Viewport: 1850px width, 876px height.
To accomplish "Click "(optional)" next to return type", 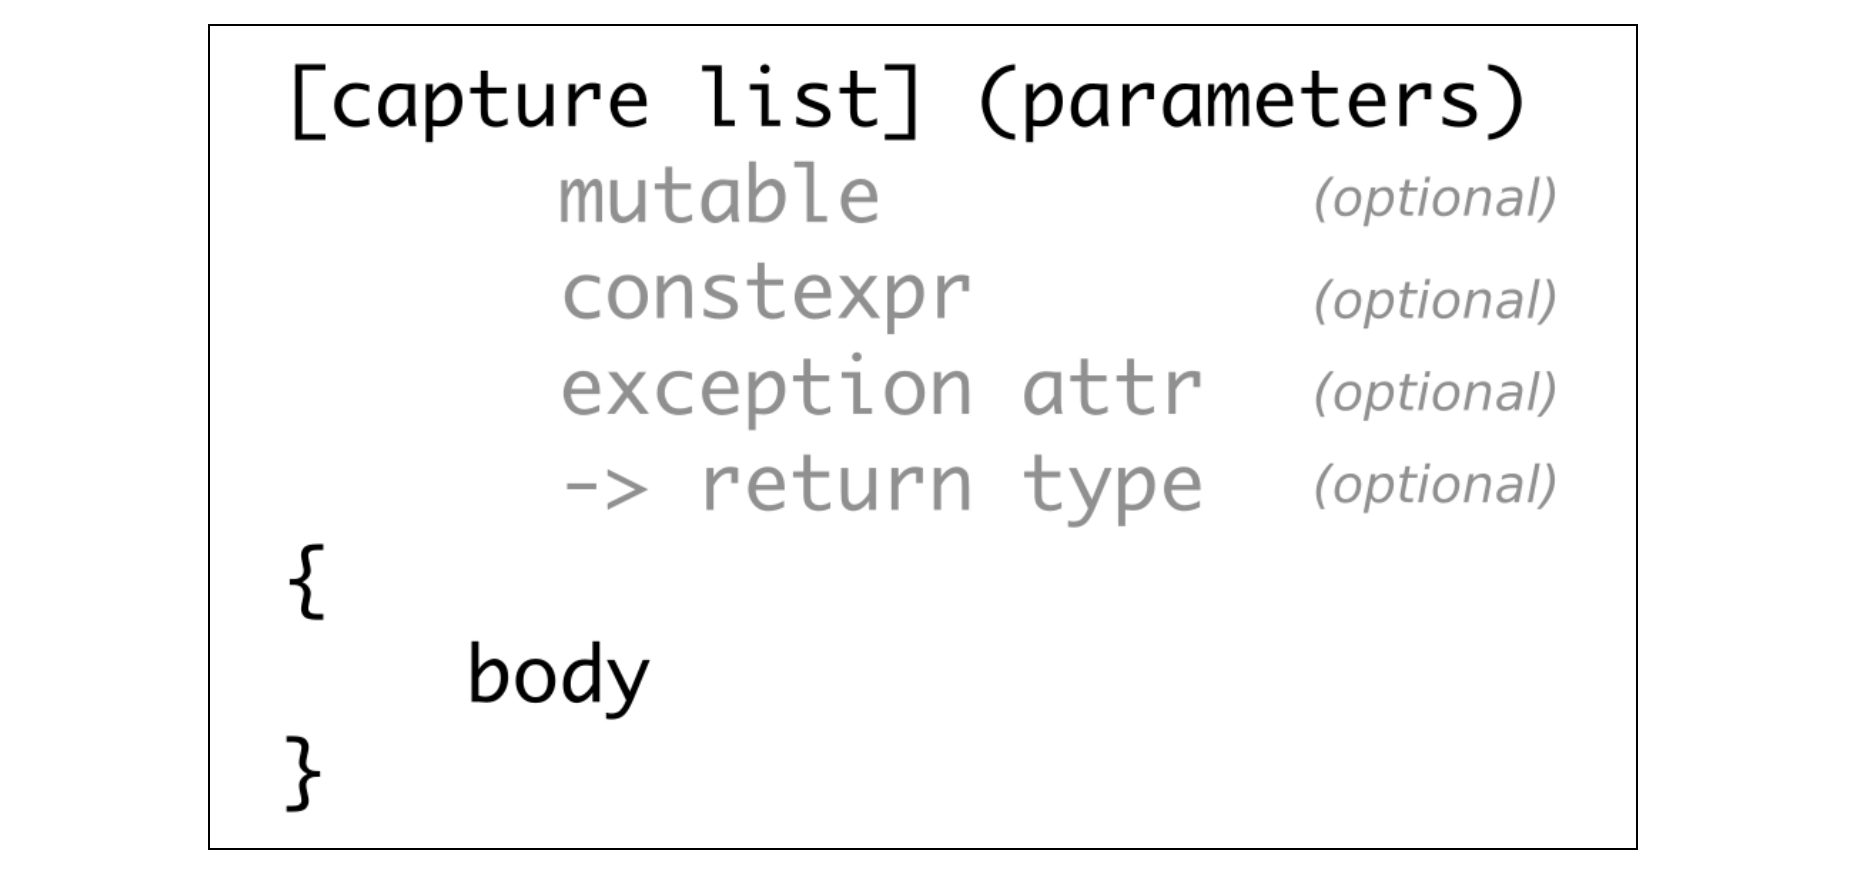I will point(1435,485).
